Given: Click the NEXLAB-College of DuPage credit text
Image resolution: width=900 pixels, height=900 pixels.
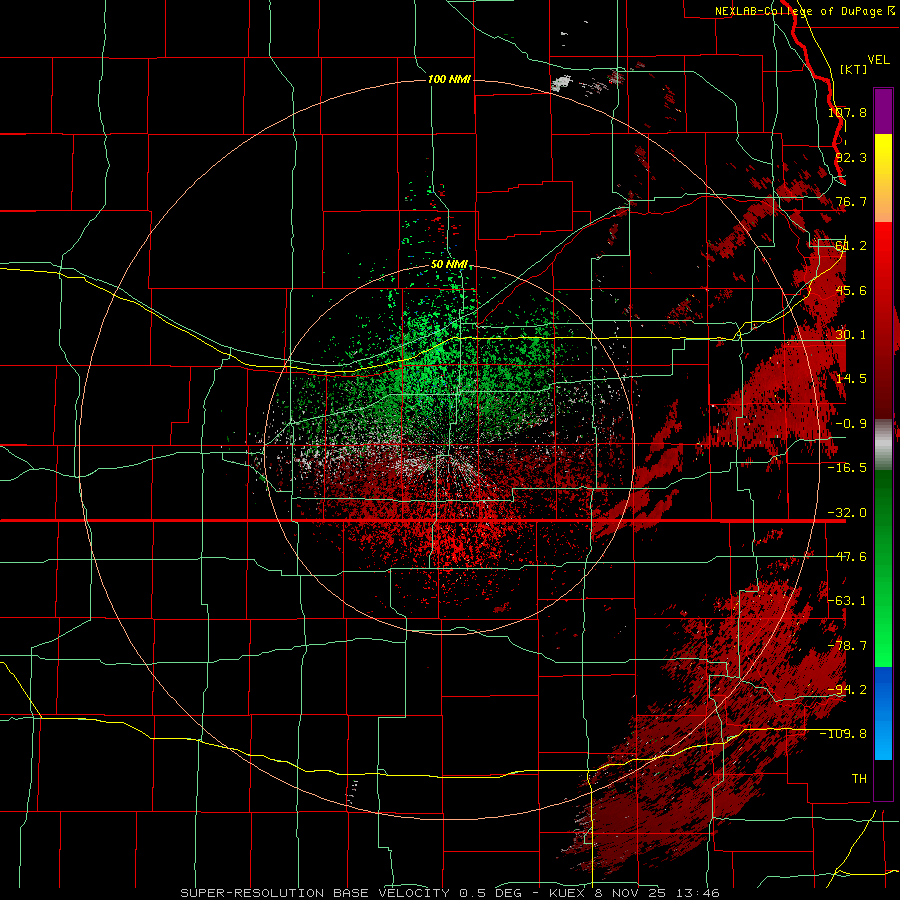Looking at the screenshot, I should tap(805, 11).
